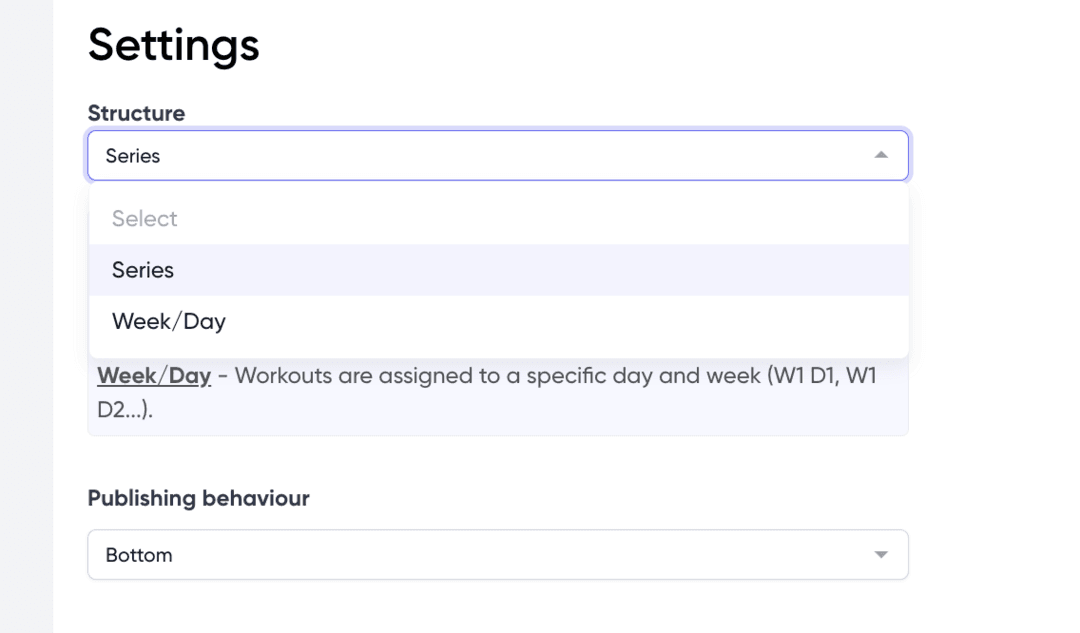
Task: Select the greyed 'Select' placeholder option
Action: pos(145,219)
